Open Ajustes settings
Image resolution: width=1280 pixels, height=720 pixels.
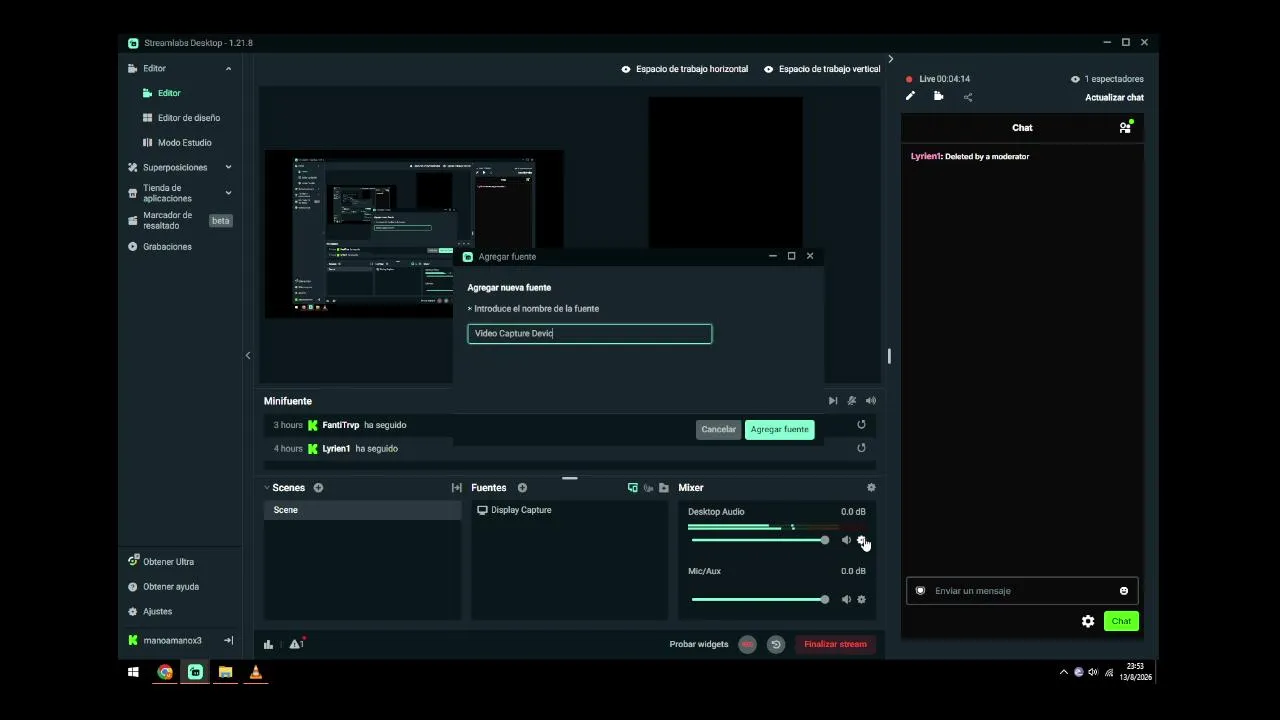[x=157, y=611]
